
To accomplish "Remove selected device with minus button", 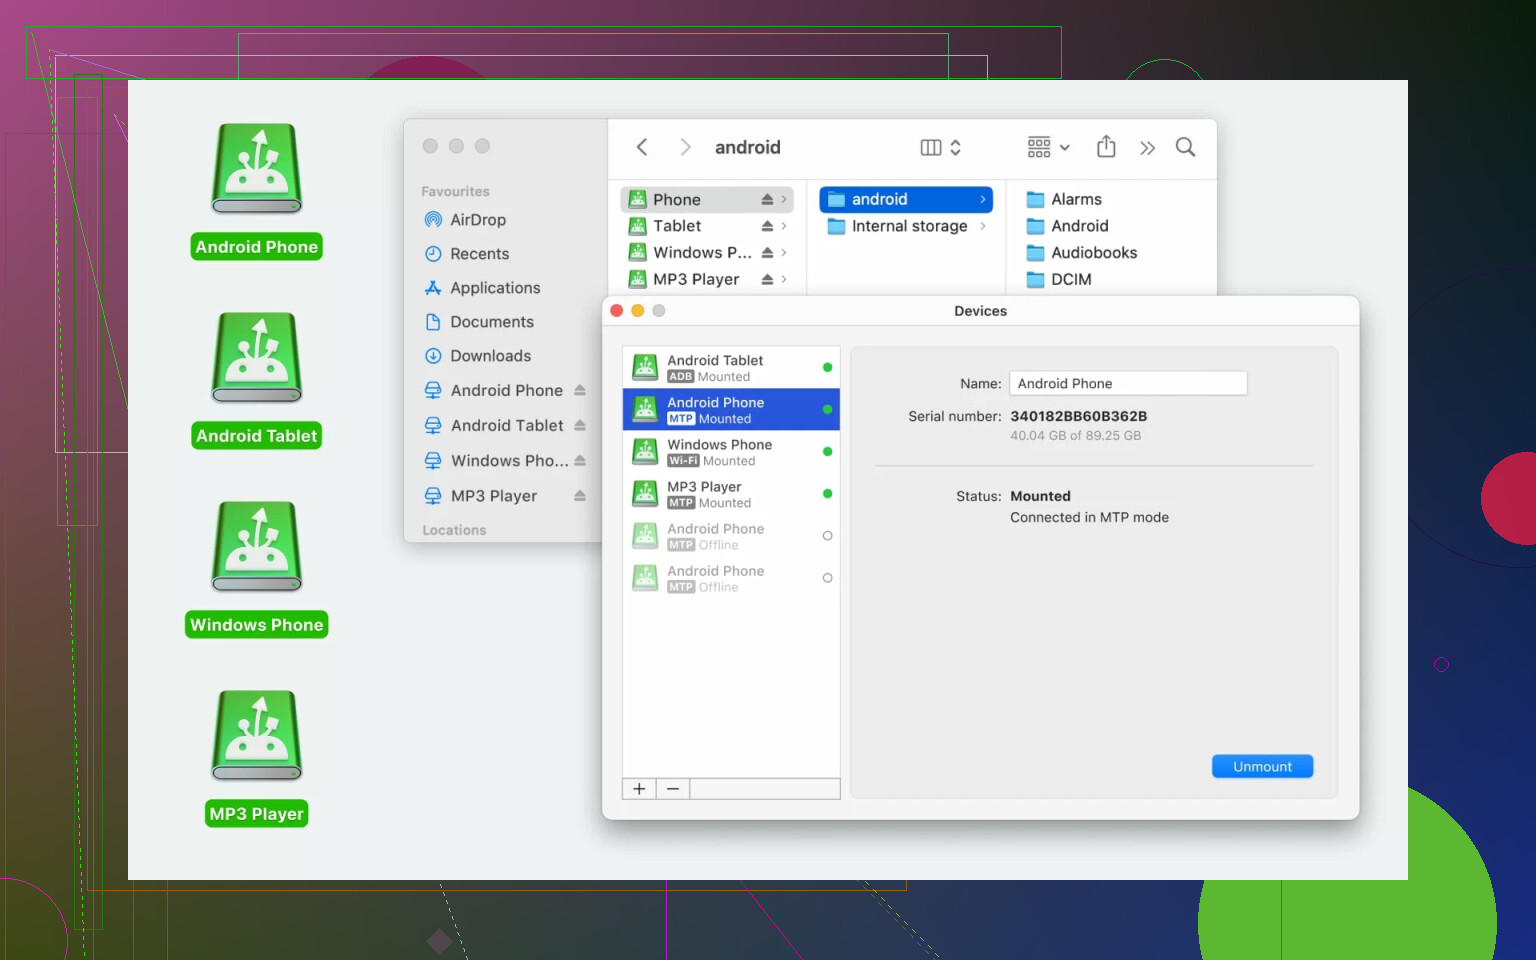I will point(673,789).
